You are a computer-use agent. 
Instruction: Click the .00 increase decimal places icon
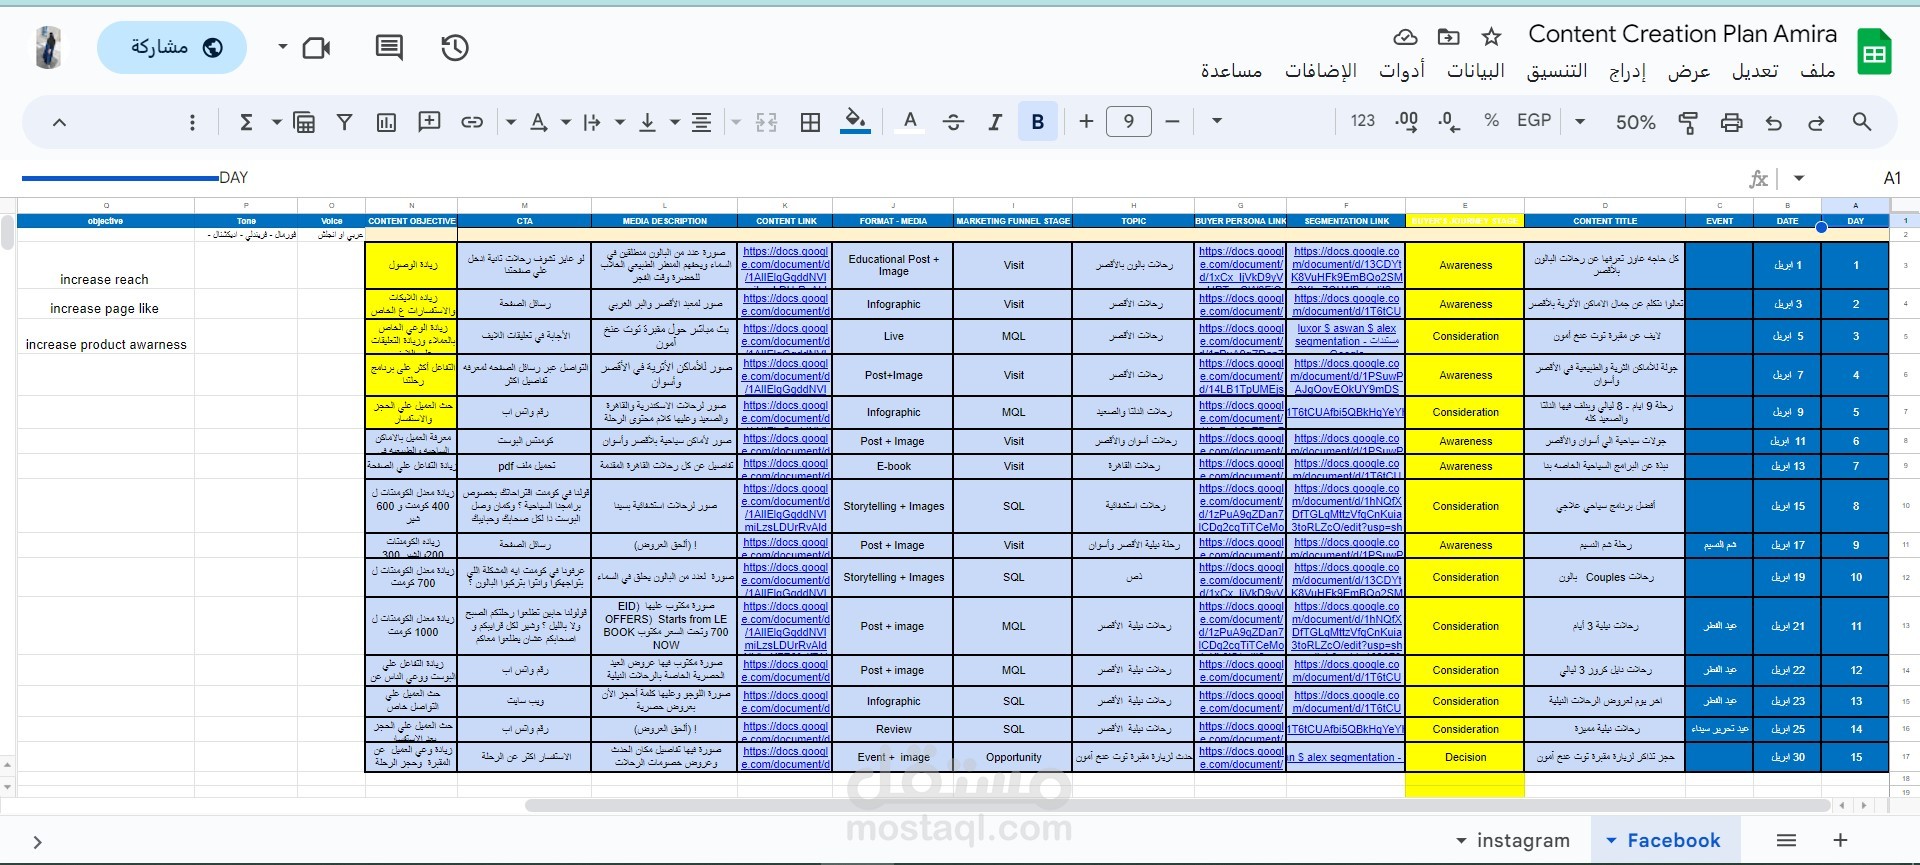[1407, 122]
